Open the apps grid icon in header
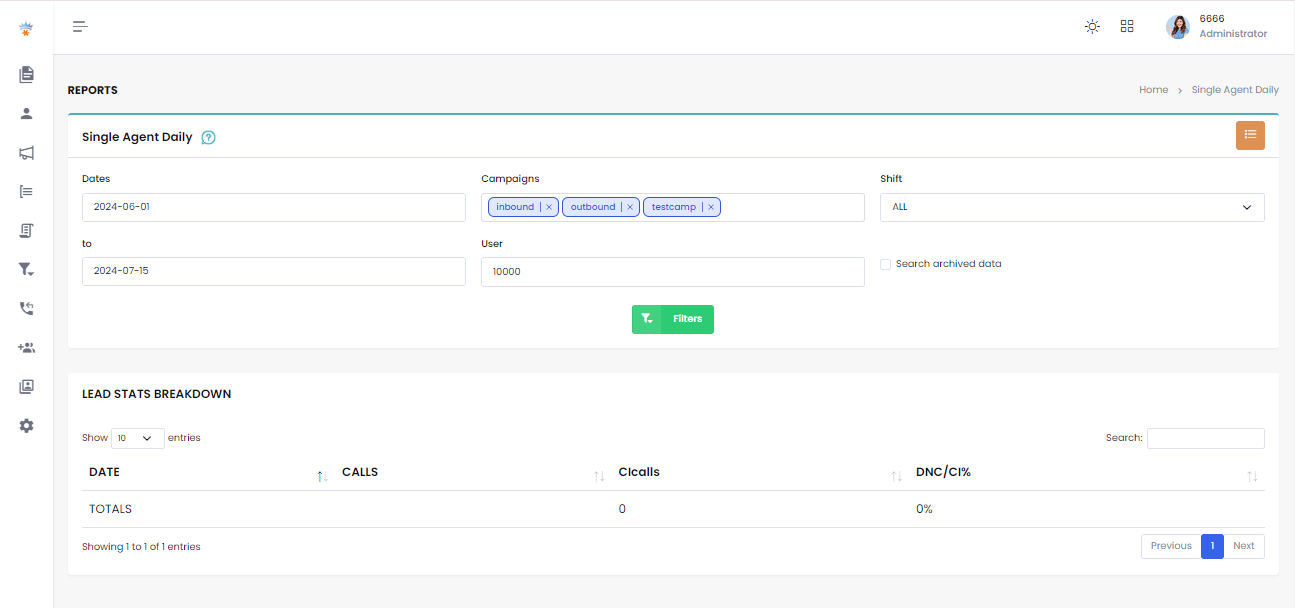This screenshot has width=1295, height=608. point(1127,27)
